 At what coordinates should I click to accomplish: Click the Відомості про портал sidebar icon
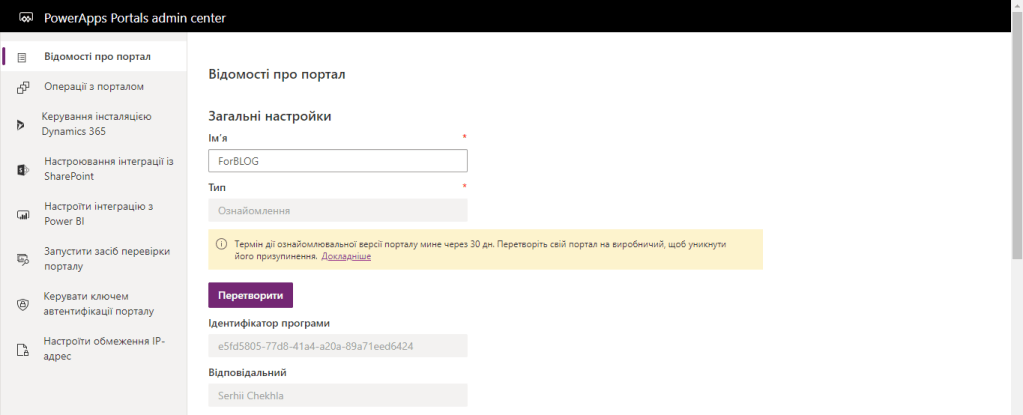[22, 56]
